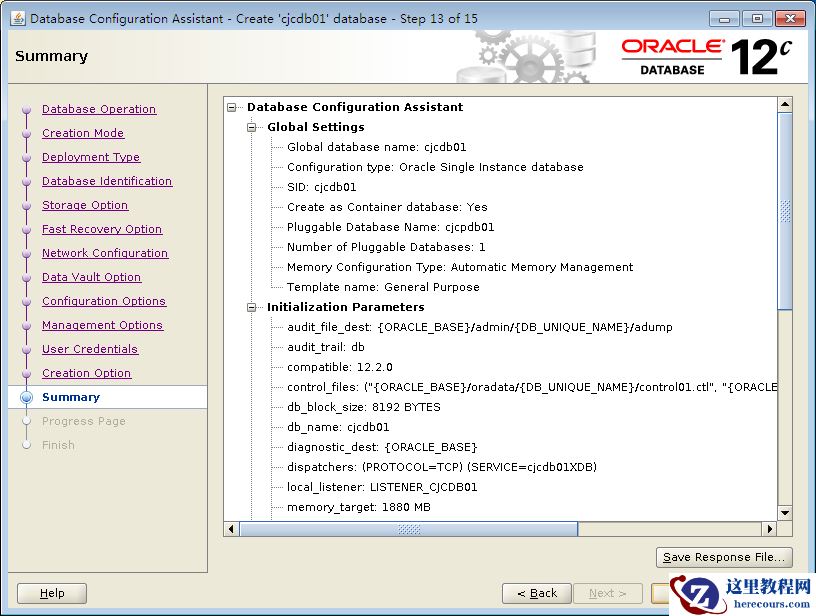Viewport: 816px width, 616px height.
Task: Select the dispatchers parameter row
Action: 442,467
